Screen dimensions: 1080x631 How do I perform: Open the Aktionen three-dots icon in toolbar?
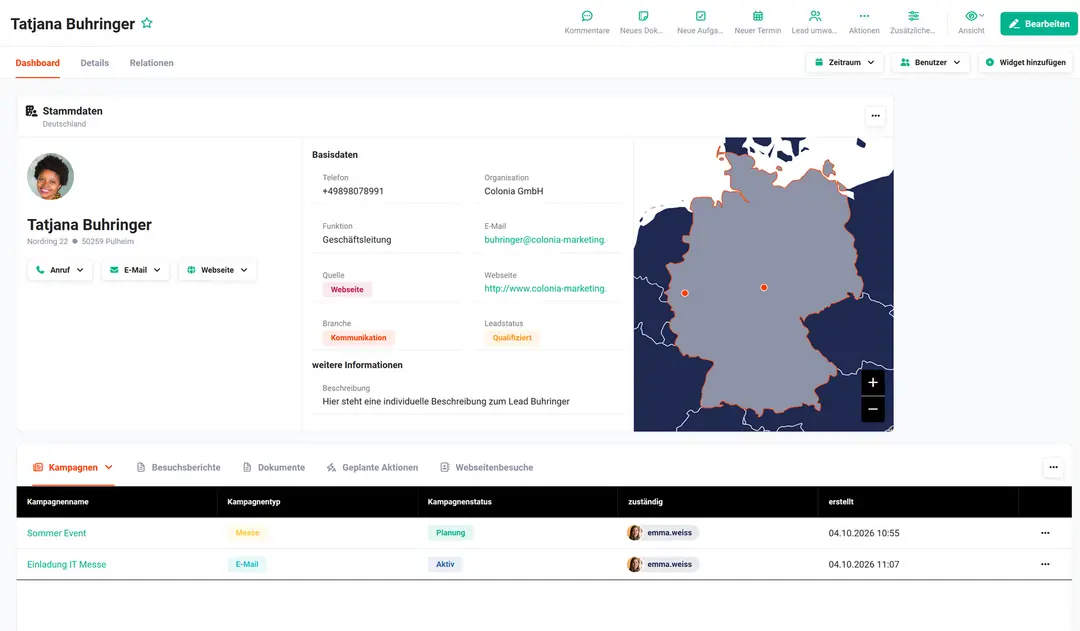pos(864,16)
